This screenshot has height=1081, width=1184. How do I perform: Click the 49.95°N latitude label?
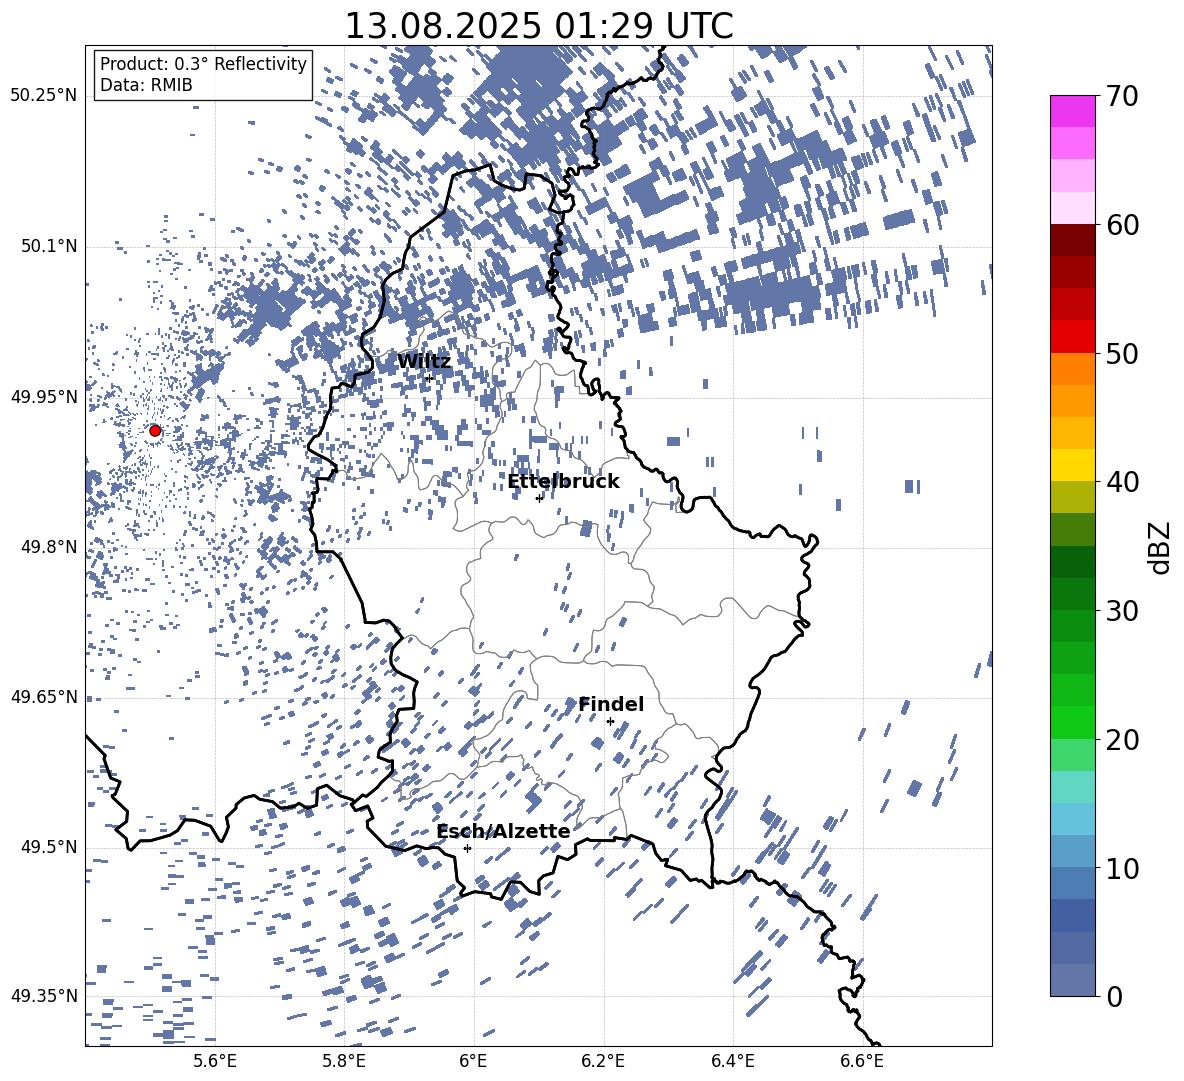44,397
